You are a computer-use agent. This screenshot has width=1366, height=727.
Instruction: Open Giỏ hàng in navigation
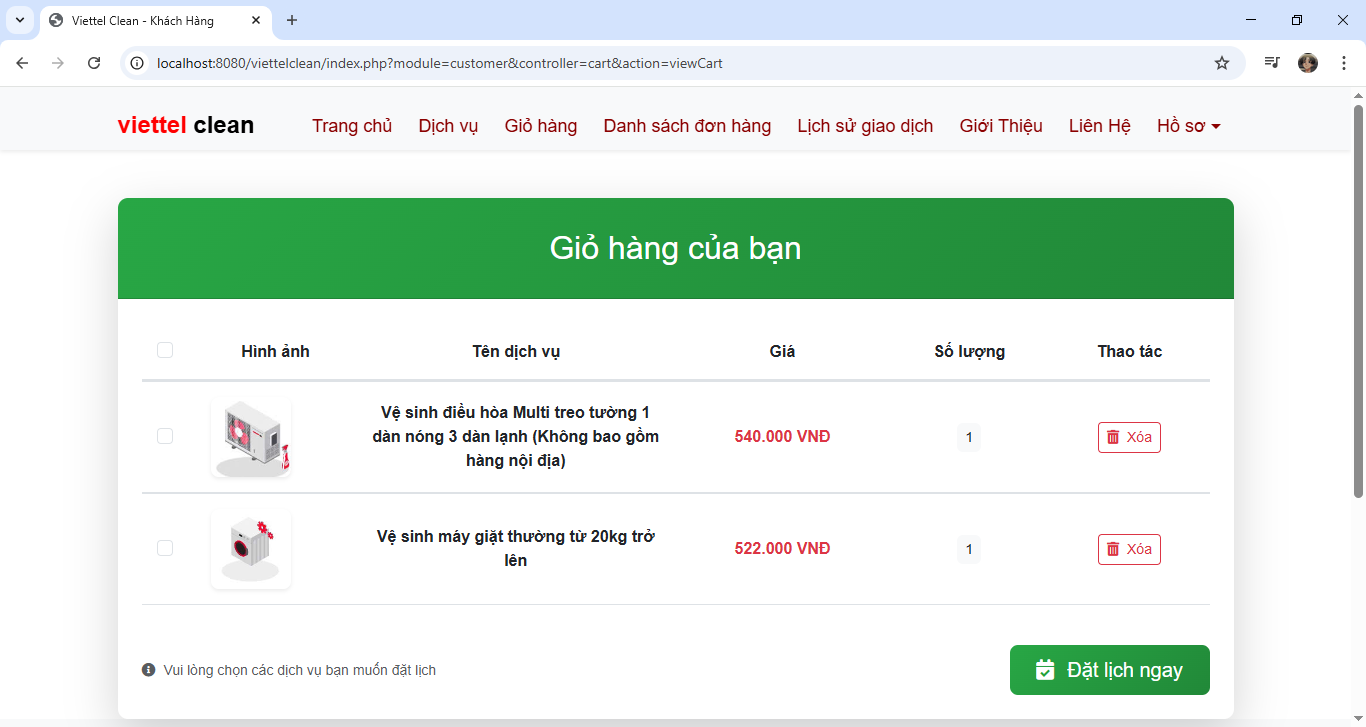(541, 126)
